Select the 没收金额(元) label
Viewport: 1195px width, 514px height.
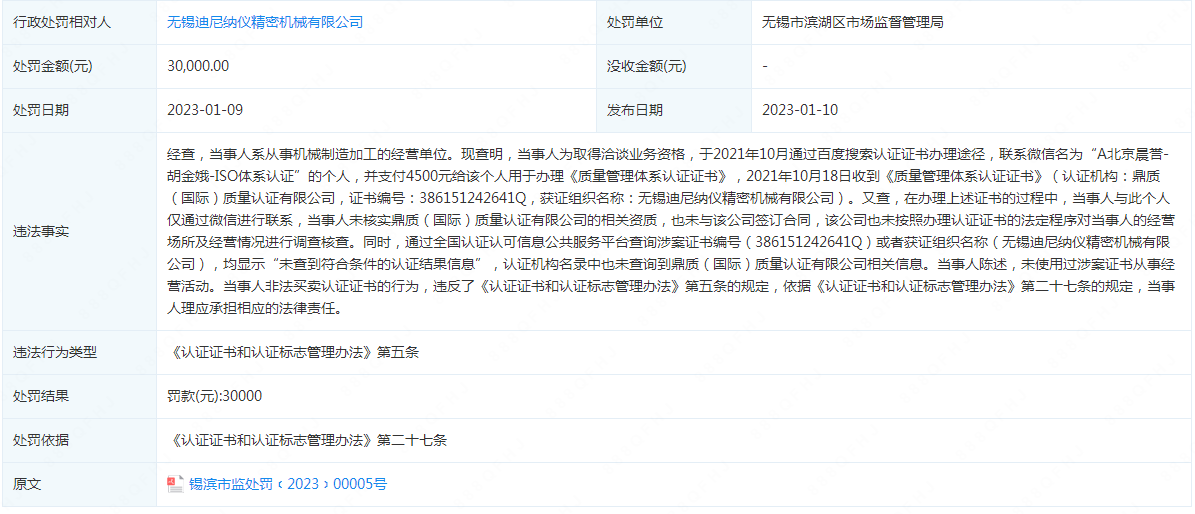click(x=646, y=66)
